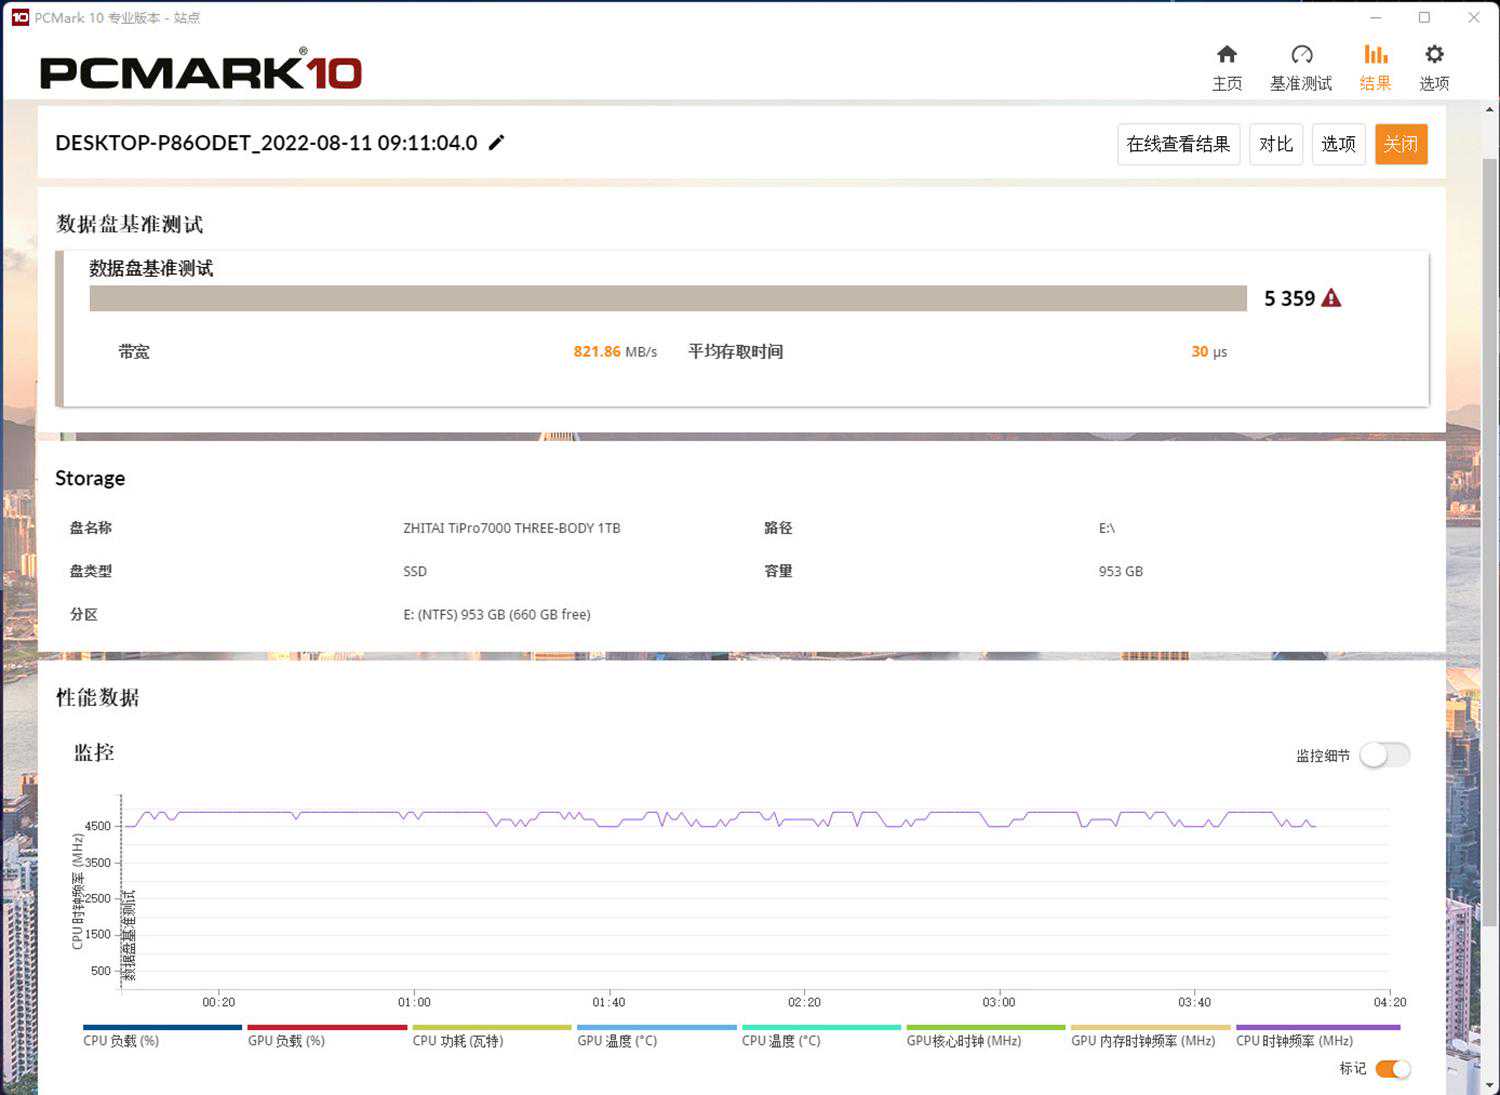Click the PCMark 10 title bar app icon
The image size is (1500, 1095).
[x=19, y=17]
